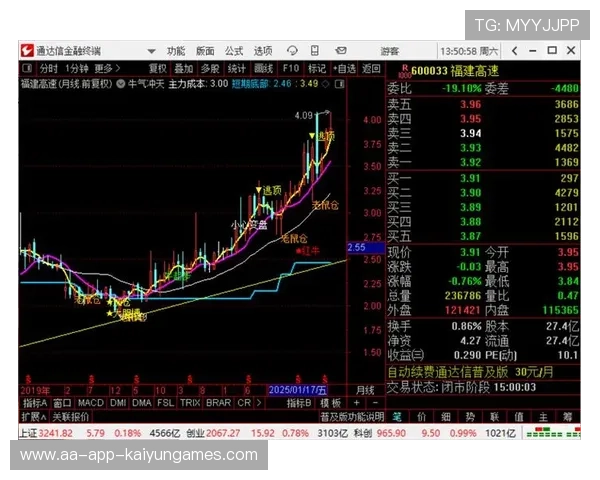Image resolution: width=600 pixels, height=480 pixels.
Task: Click the 统计 statistics button
Action: pos(236,69)
